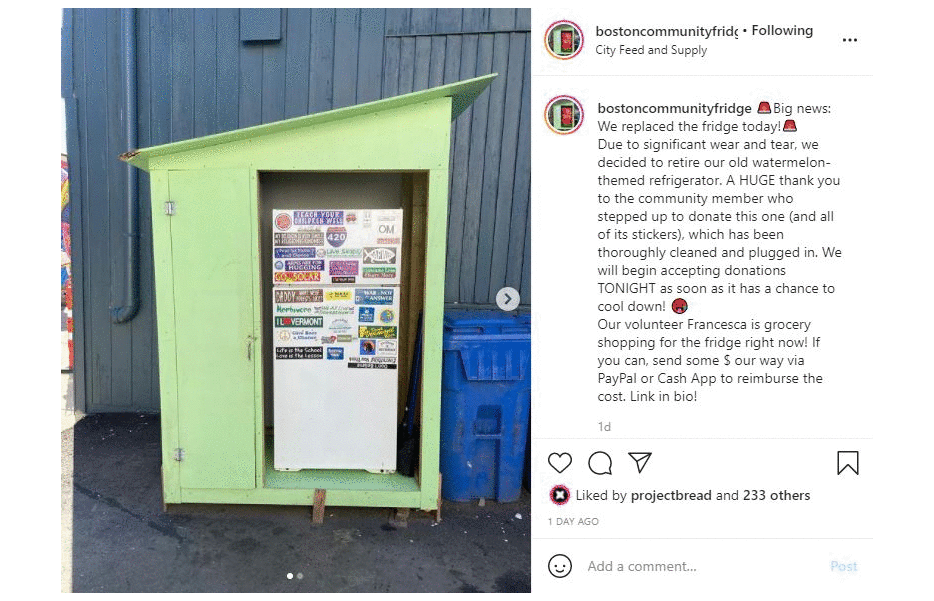Advance to next photo with arrow
Viewport: 934px width, 601px height.
pos(508,299)
